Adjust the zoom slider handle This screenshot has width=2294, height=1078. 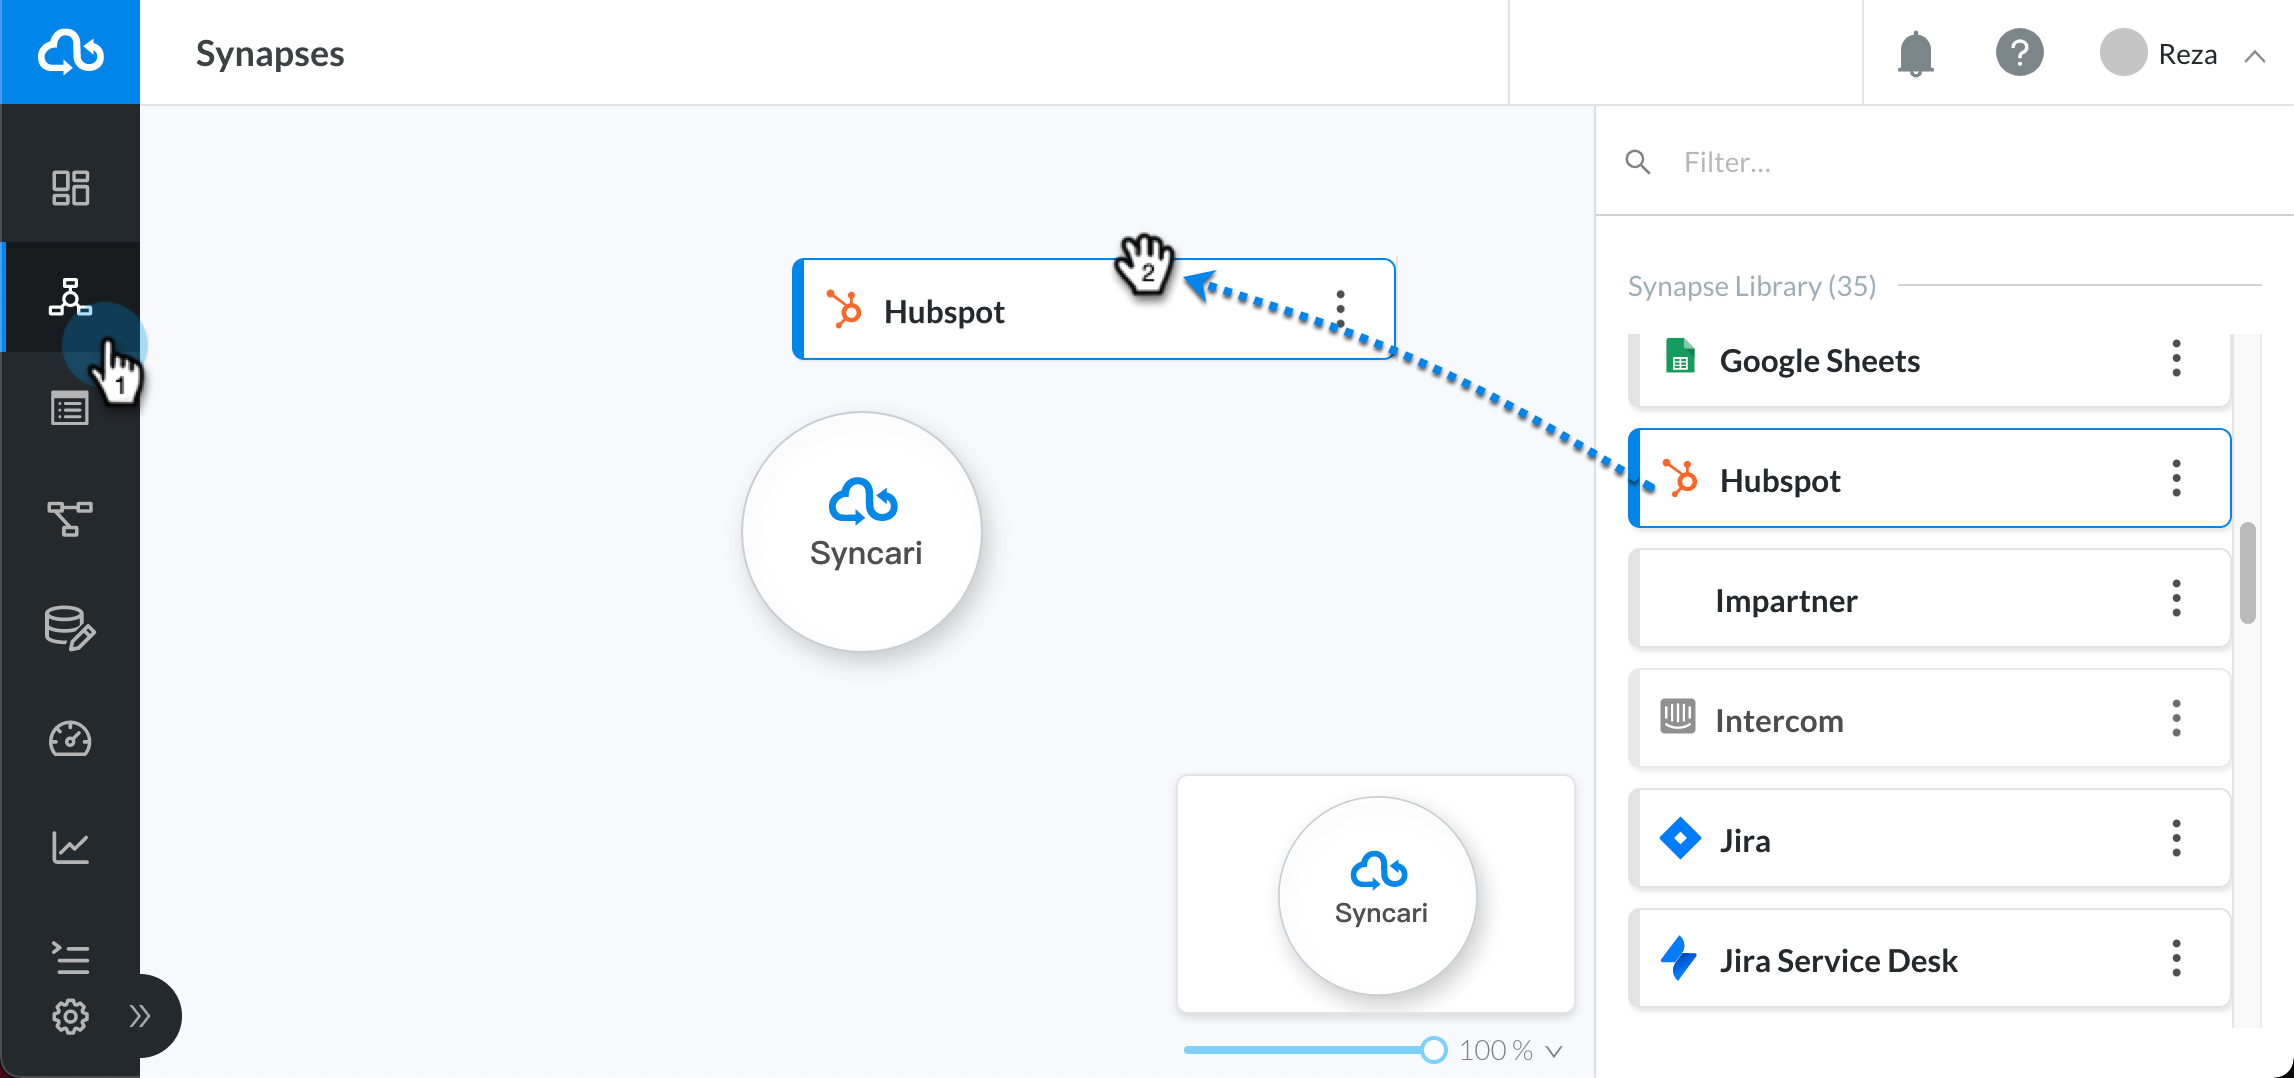tap(1433, 1050)
